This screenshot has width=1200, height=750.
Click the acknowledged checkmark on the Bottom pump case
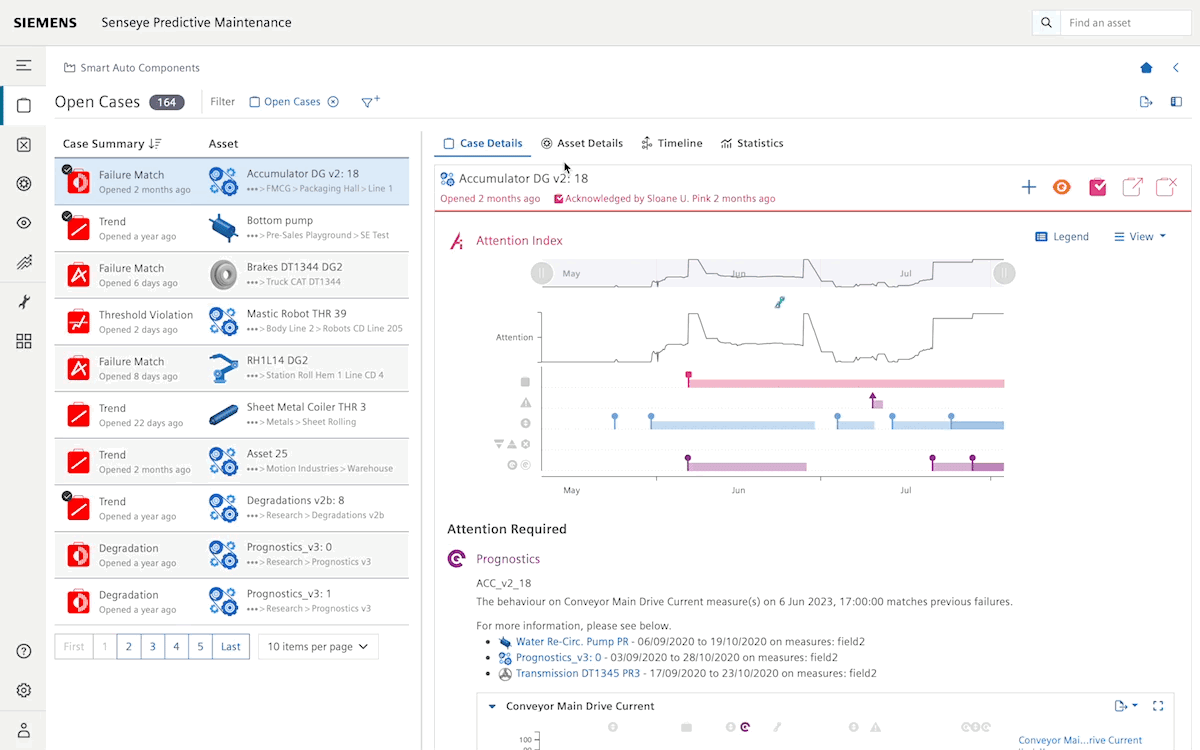67,214
